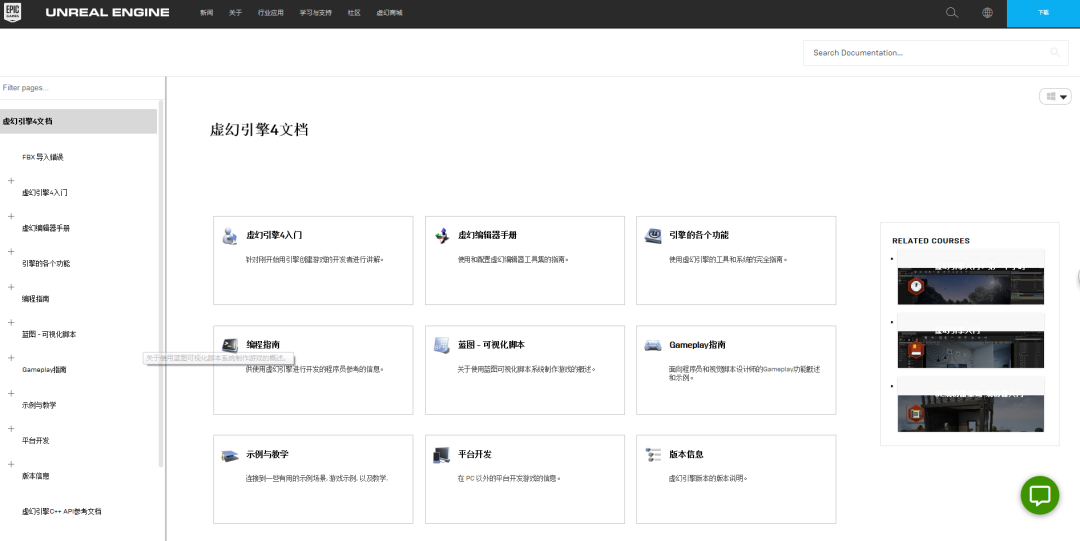
Task: Open the search magnifier in top bar
Action: point(952,12)
